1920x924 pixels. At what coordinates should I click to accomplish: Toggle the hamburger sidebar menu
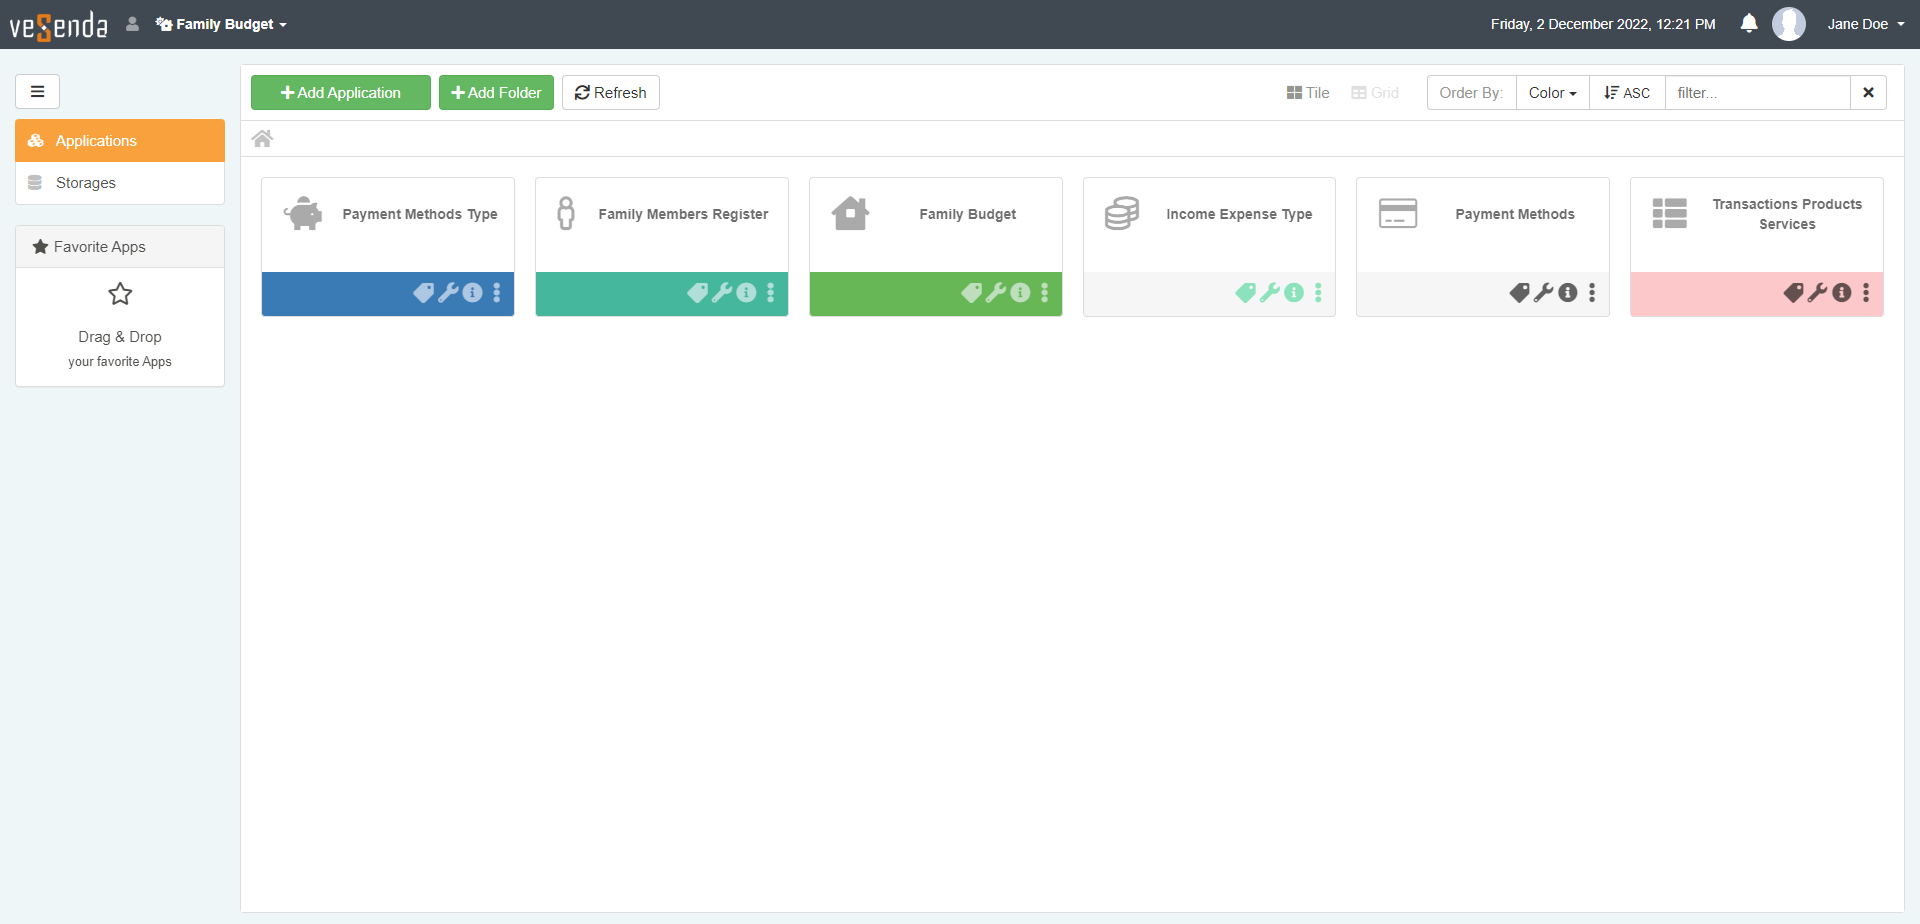coord(38,92)
